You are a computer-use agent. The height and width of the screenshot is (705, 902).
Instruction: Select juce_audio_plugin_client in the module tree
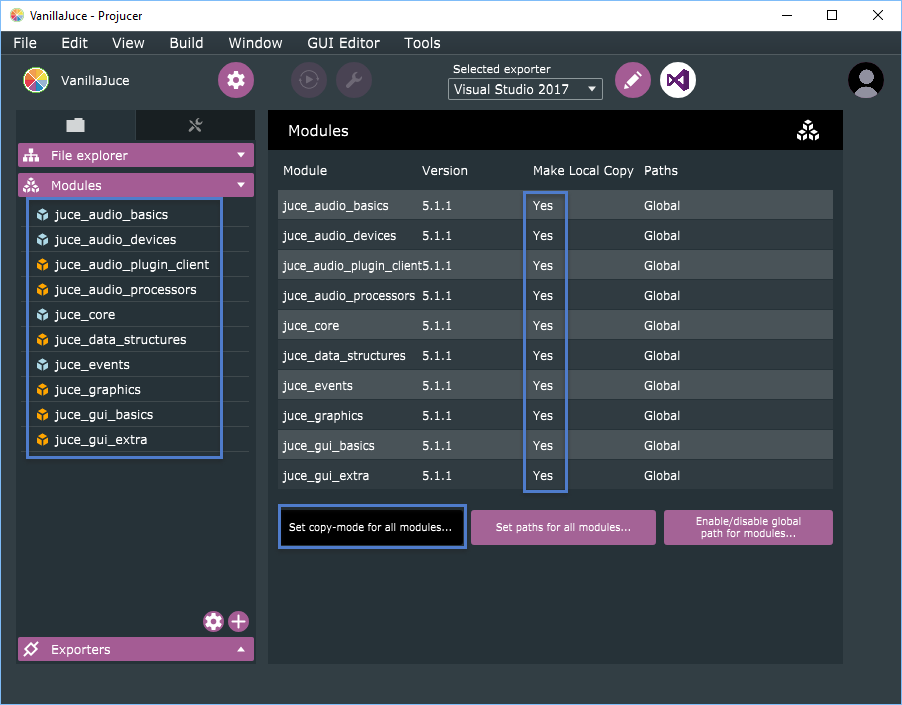pyautogui.click(x=132, y=265)
